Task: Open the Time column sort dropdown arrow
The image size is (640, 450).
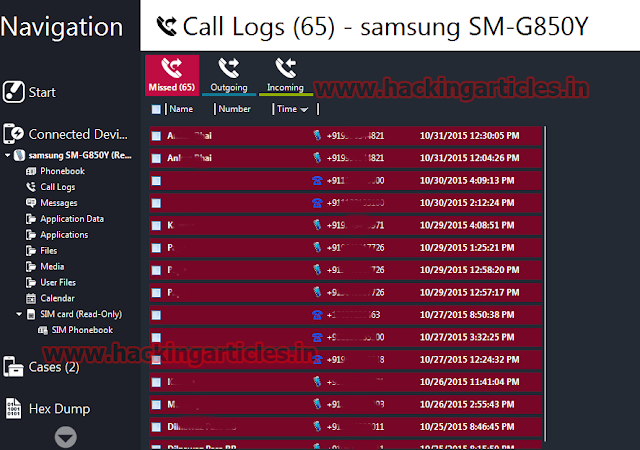Action: coord(304,109)
